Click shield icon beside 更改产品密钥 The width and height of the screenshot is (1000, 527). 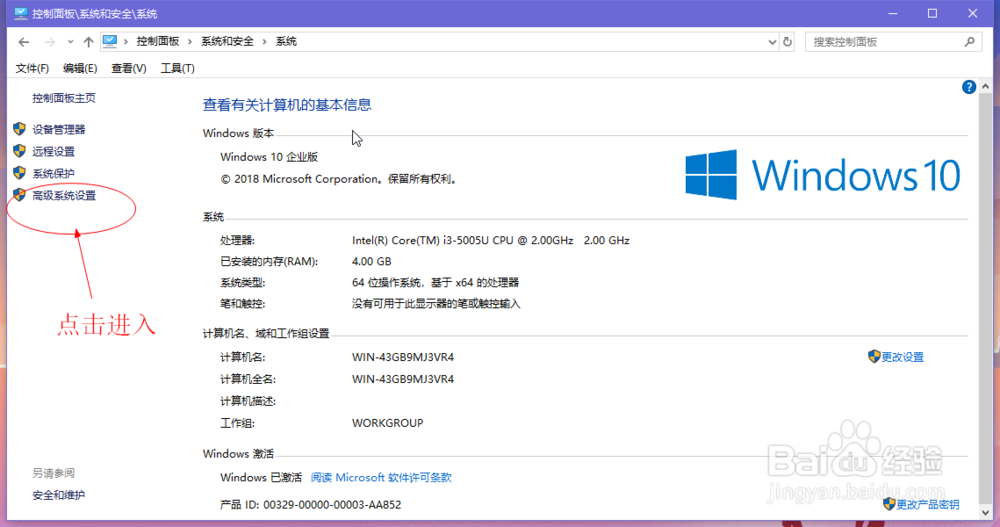[889, 504]
